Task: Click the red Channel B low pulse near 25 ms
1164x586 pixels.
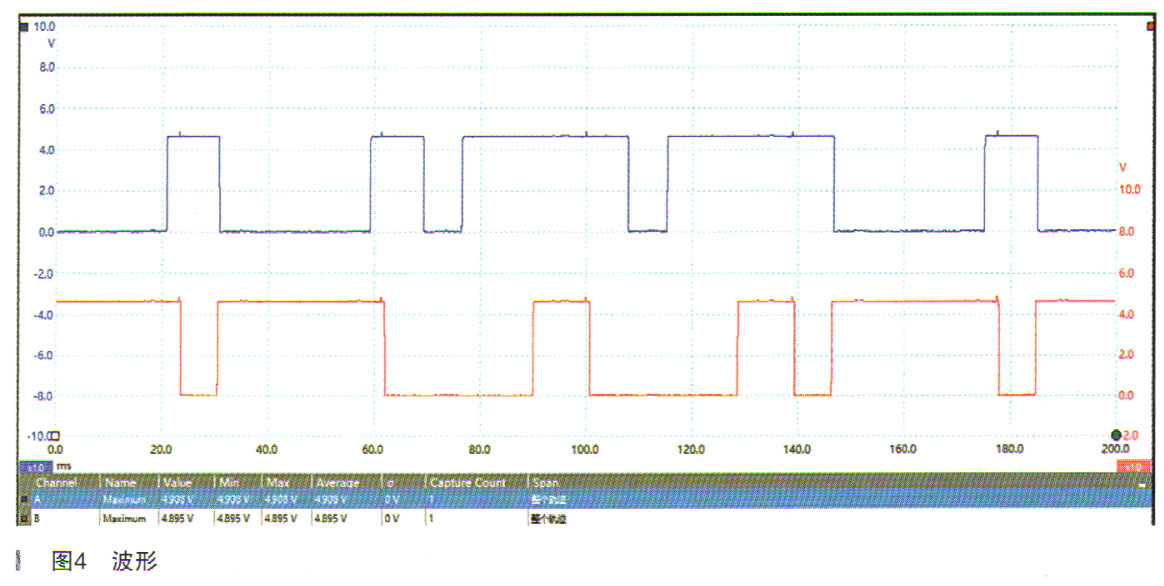Action: point(199,394)
